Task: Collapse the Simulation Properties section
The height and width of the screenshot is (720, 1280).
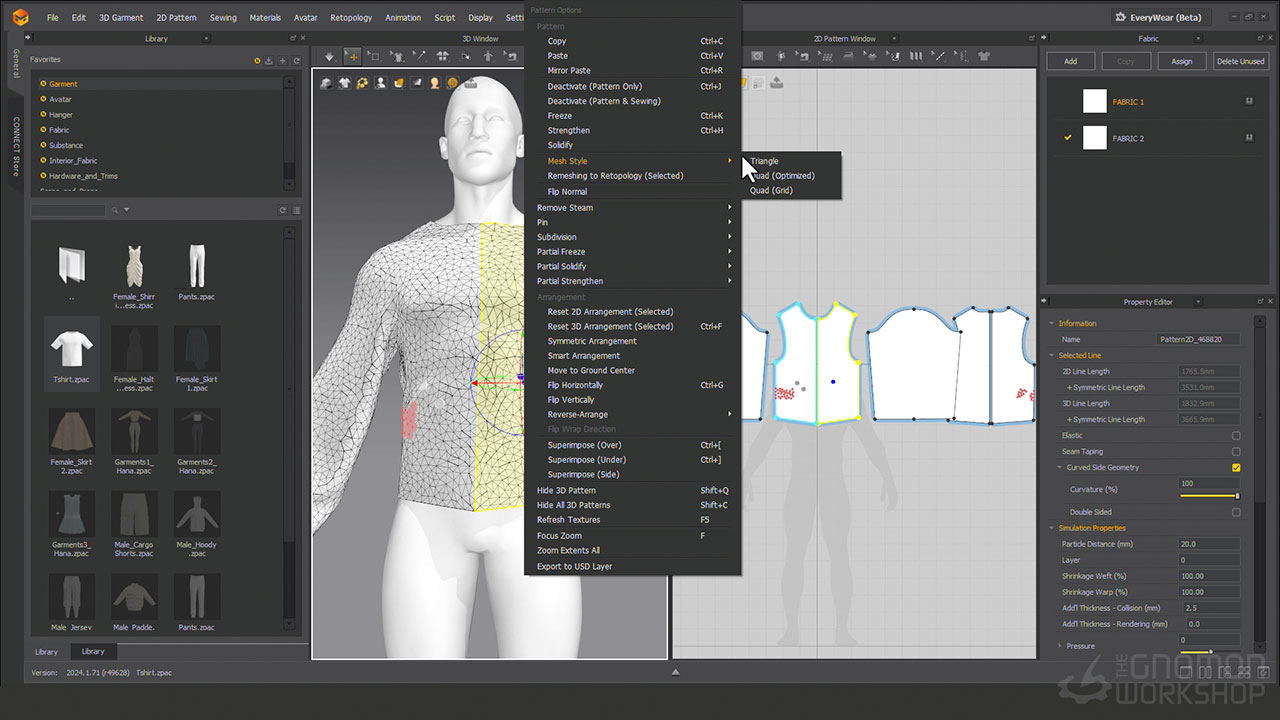Action: coord(1051,528)
